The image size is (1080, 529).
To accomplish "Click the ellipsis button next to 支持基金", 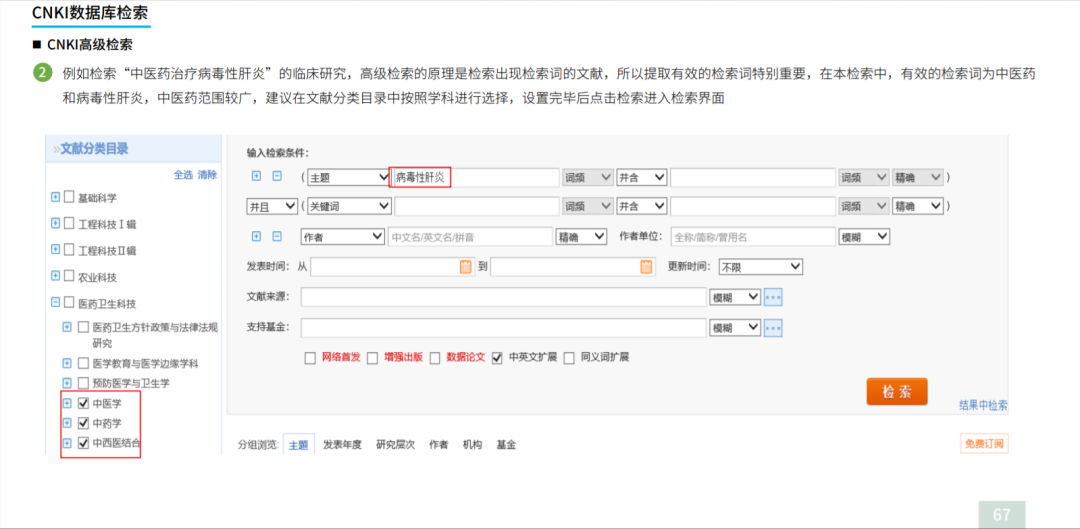I will pos(773,327).
